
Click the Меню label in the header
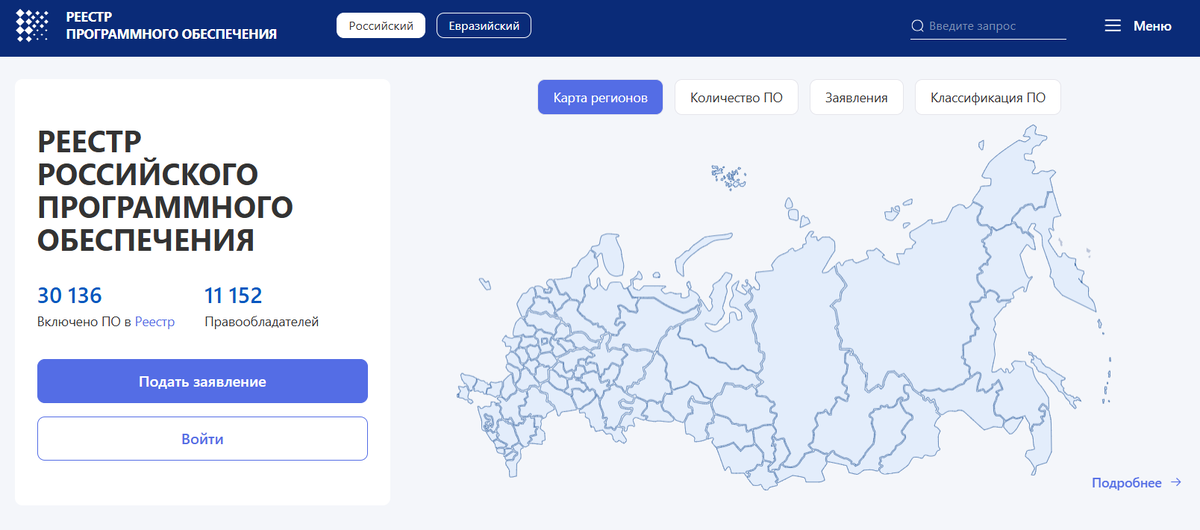click(x=1152, y=27)
